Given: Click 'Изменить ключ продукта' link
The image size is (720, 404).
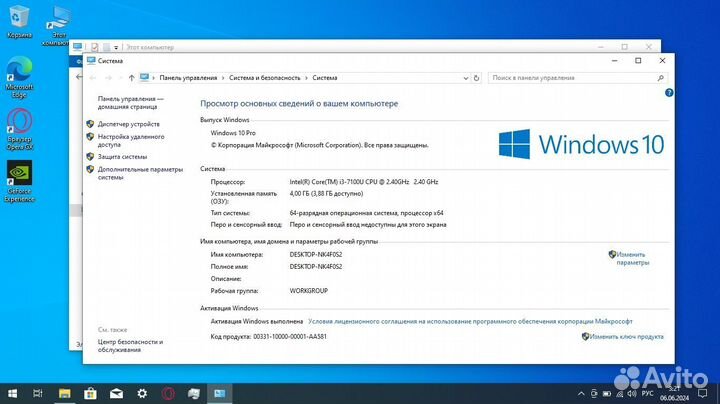Looking at the screenshot, I should click(626, 337).
